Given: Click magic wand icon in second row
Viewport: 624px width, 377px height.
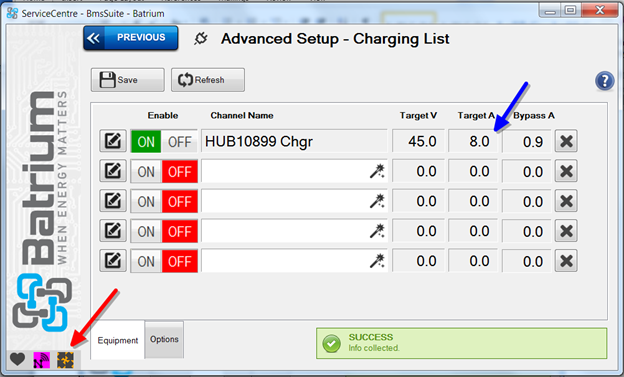Looking at the screenshot, I should click(377, 171).
